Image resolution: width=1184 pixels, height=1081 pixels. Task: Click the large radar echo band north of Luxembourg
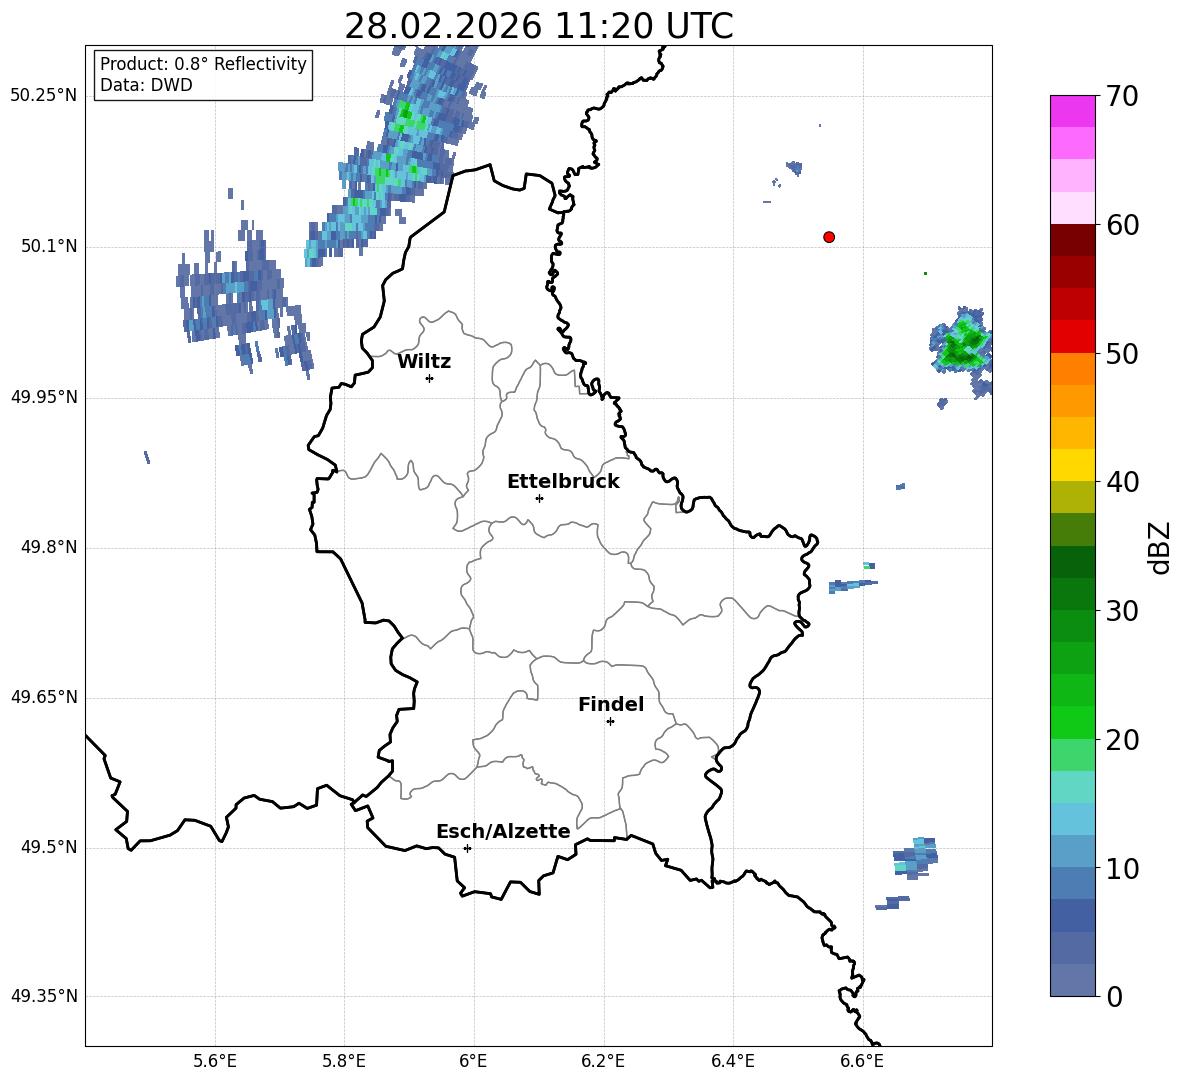pyautogui.click(x=394, y=155)
